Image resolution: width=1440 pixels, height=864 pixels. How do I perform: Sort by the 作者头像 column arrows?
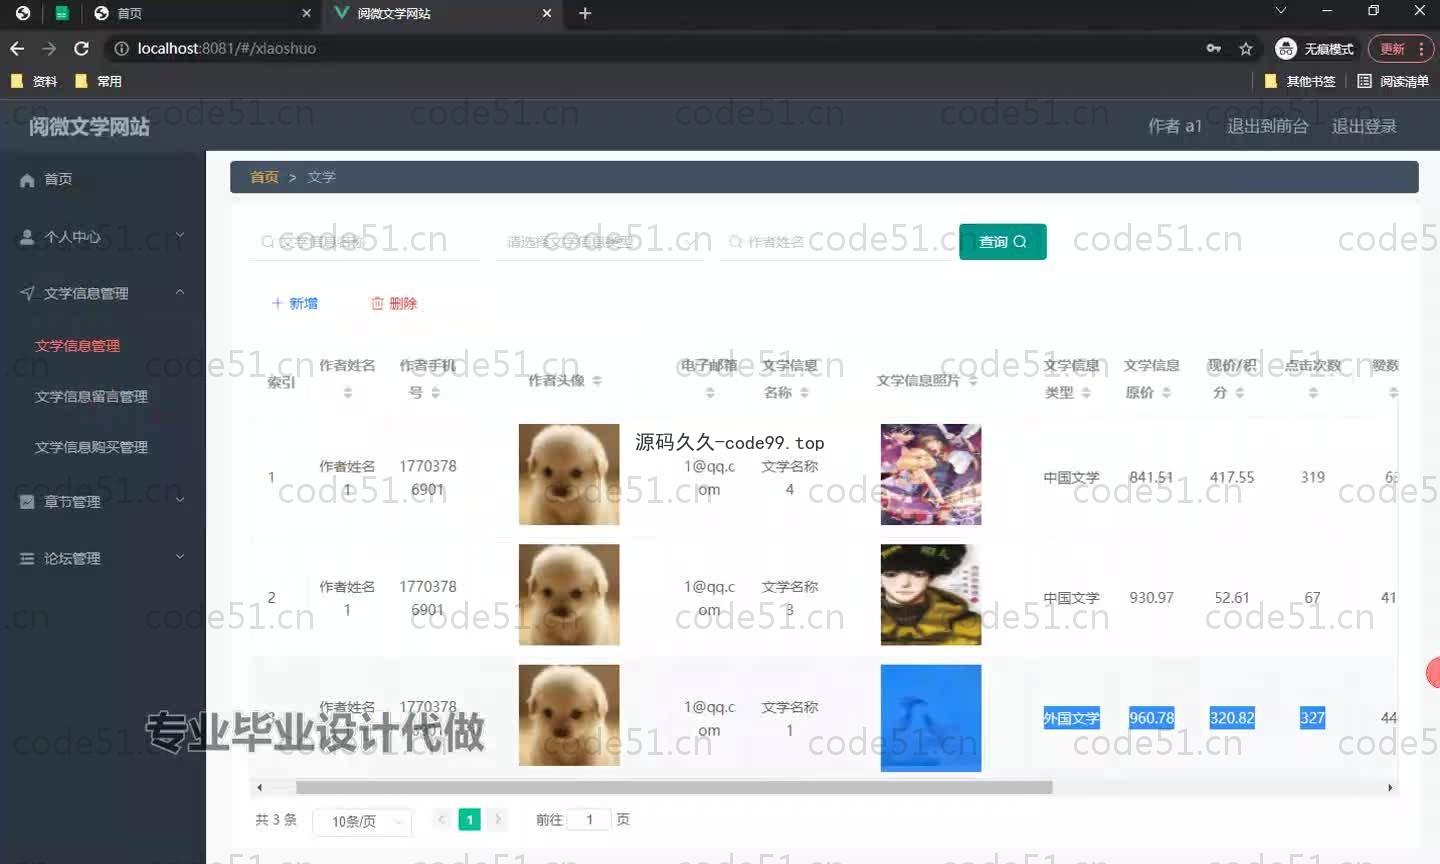click(597, 380)
